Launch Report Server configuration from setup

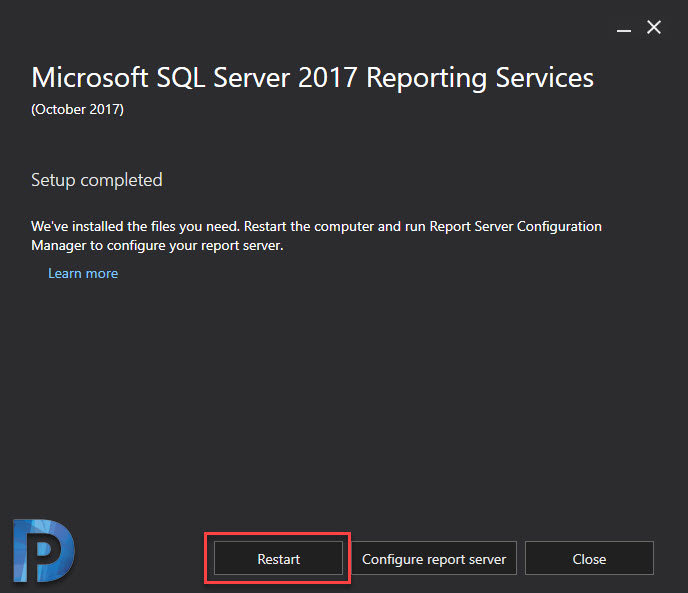434,558
